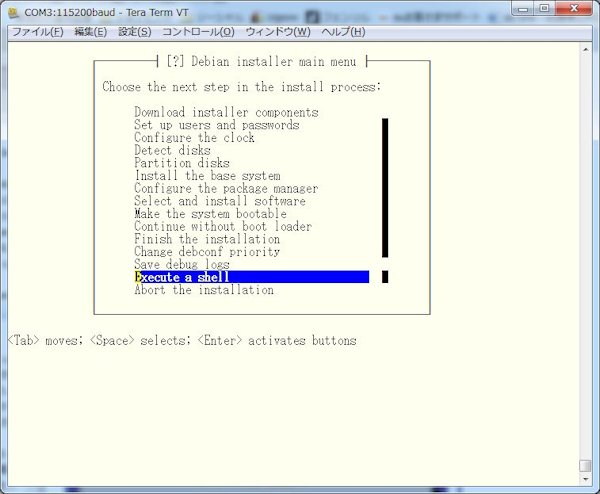Image resolution: width=600 pixels, height=494 pixels.
Task: Click the installer menu's black scroll indicator bar
Action: [385, 187]
